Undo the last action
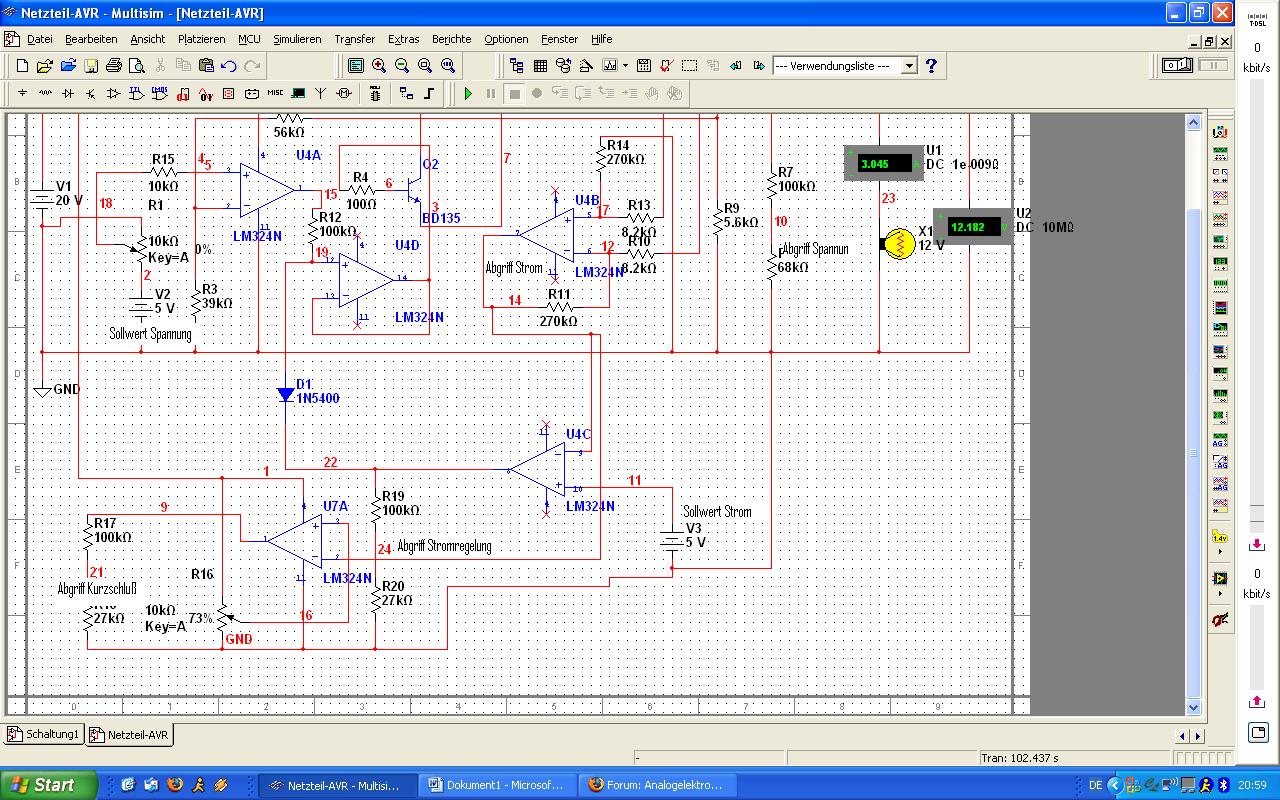 pyautogui.click(x=229, y=66)
